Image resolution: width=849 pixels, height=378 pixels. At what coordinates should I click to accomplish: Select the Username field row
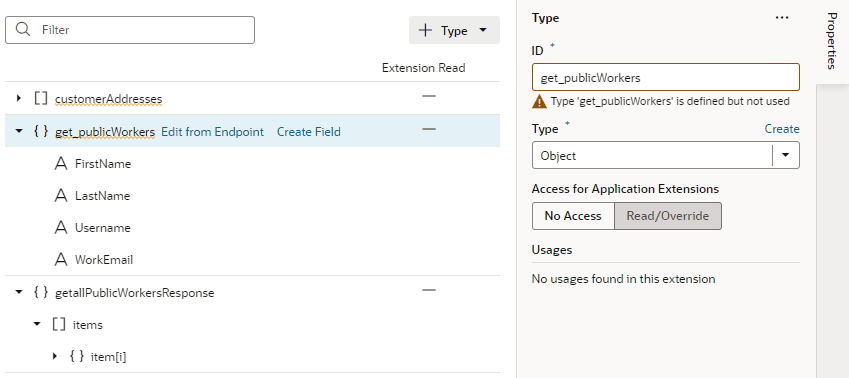[x=252, y=227]
